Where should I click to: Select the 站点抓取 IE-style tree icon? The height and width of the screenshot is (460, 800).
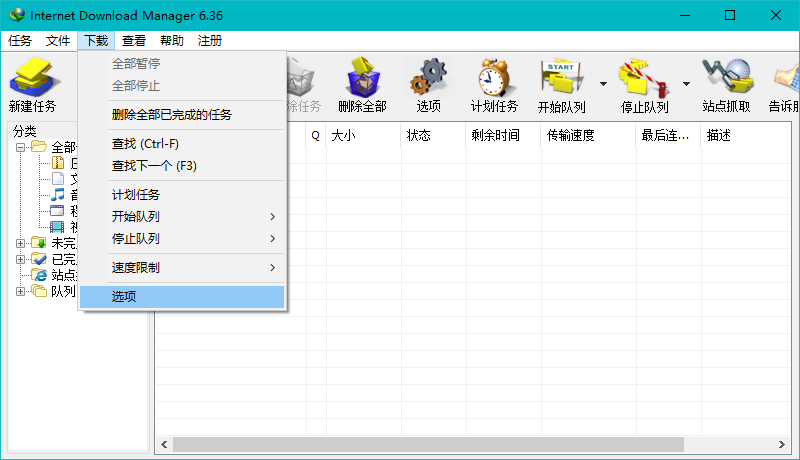coord(39,275)
